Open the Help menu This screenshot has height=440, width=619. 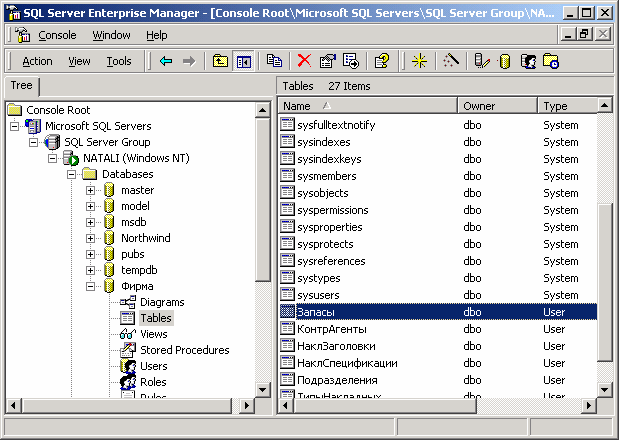click(157, 35)
